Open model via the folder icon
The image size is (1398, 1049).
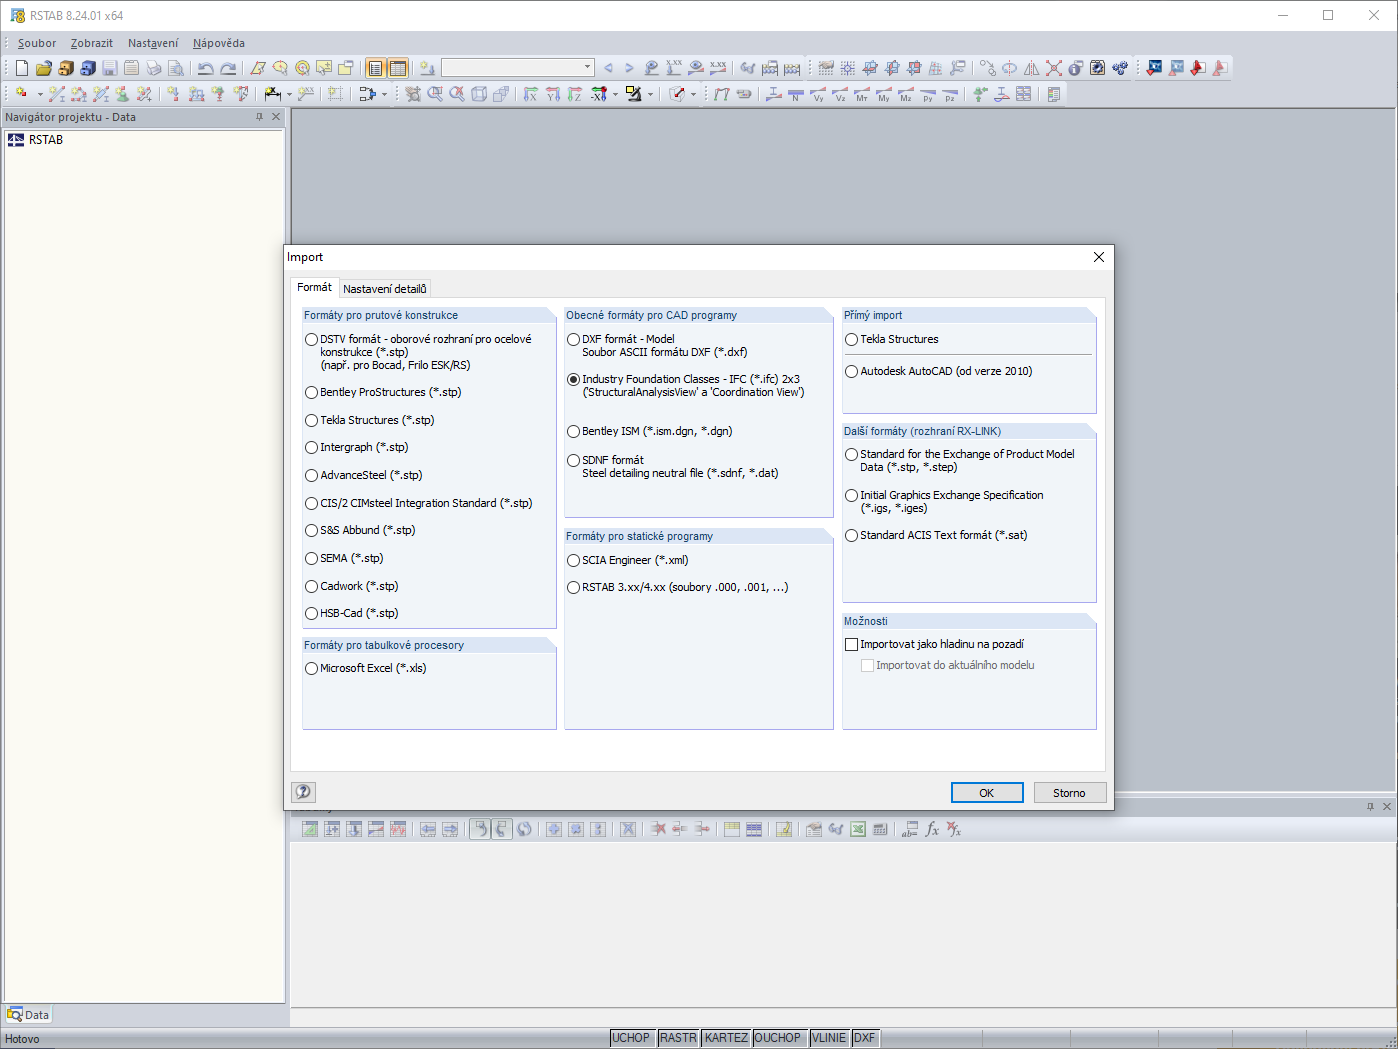44,68
